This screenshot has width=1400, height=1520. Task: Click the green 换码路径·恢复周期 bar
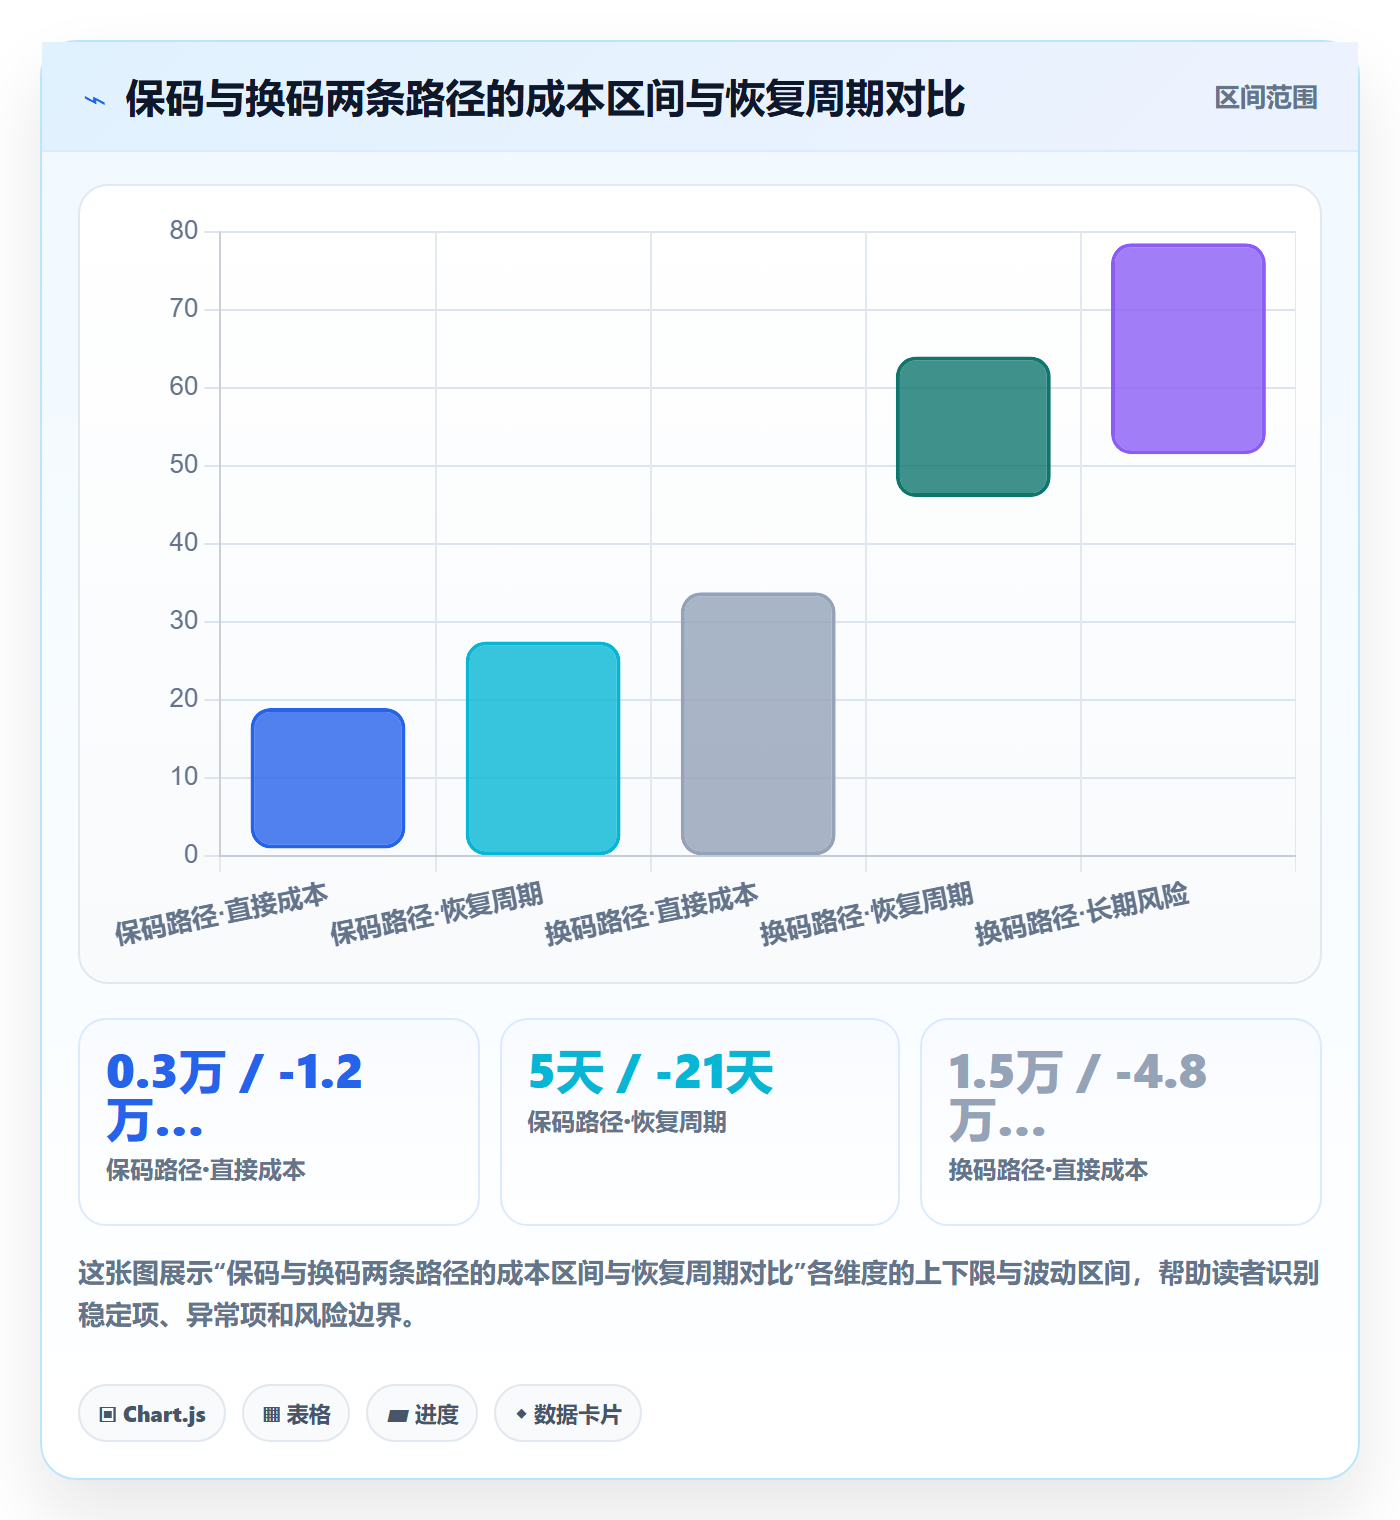click(973, 427)
